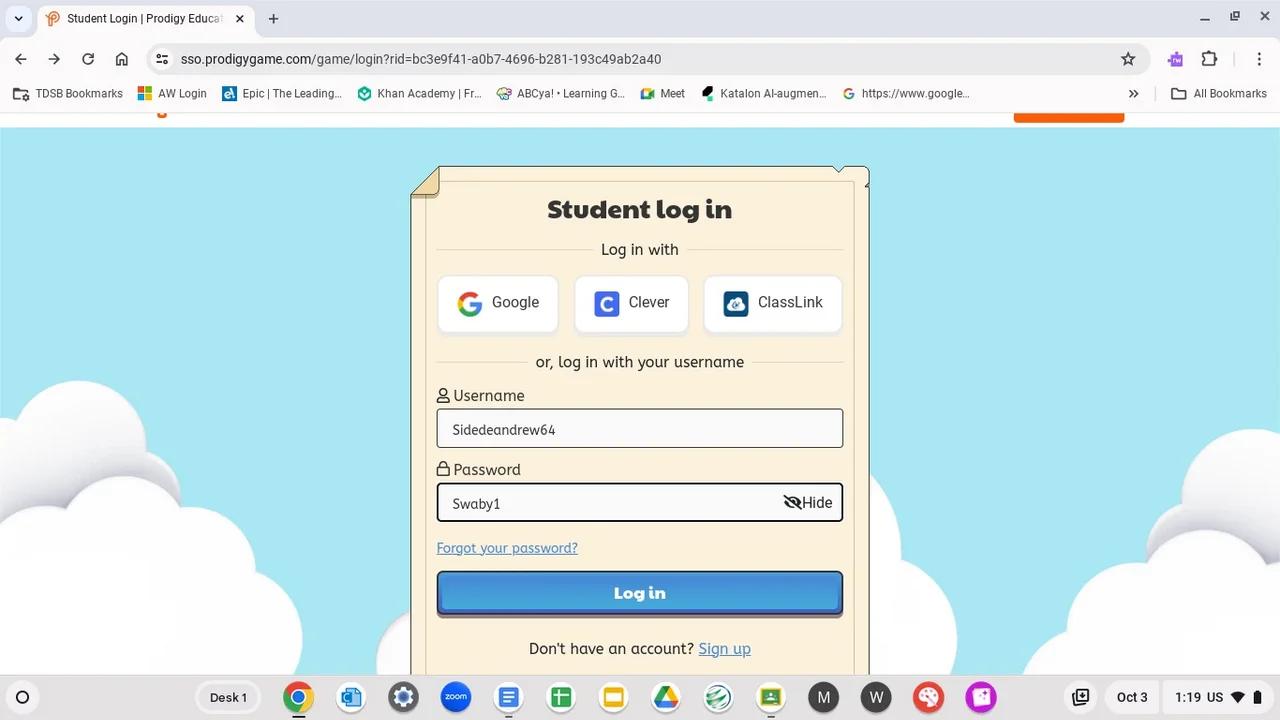
Task: Focus the Username input field
Action: [640, 428]
